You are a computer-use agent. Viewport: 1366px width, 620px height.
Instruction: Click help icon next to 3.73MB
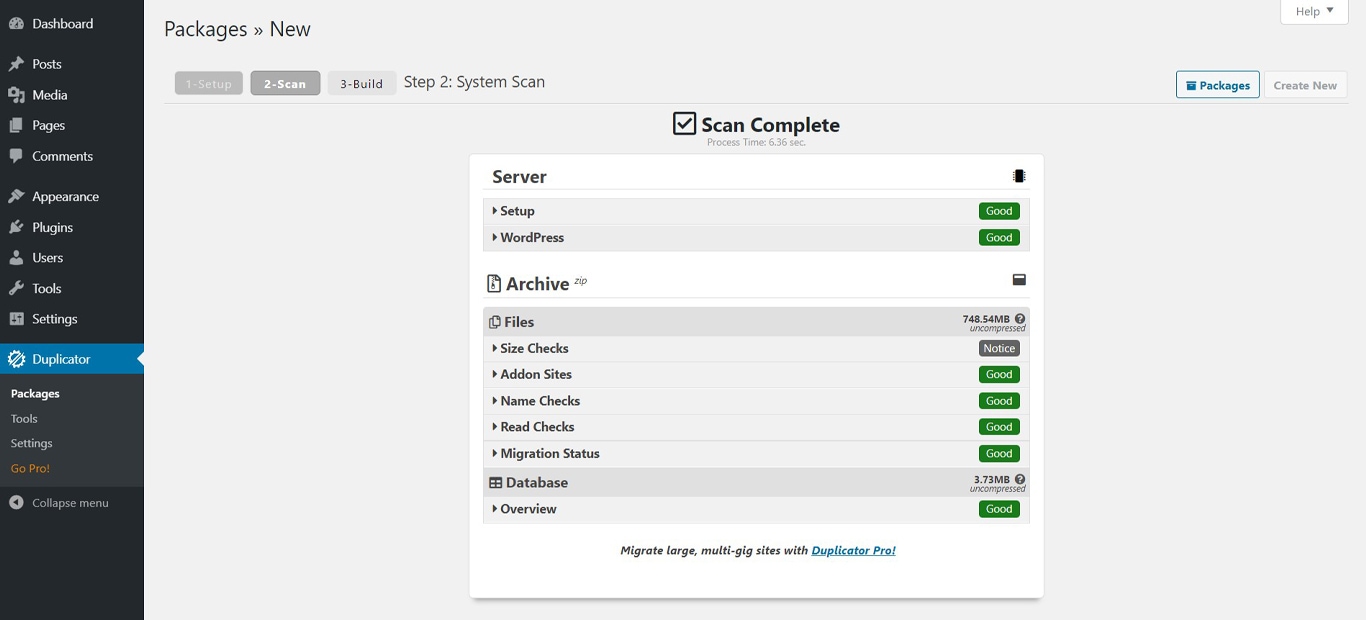click(1020, 480)
